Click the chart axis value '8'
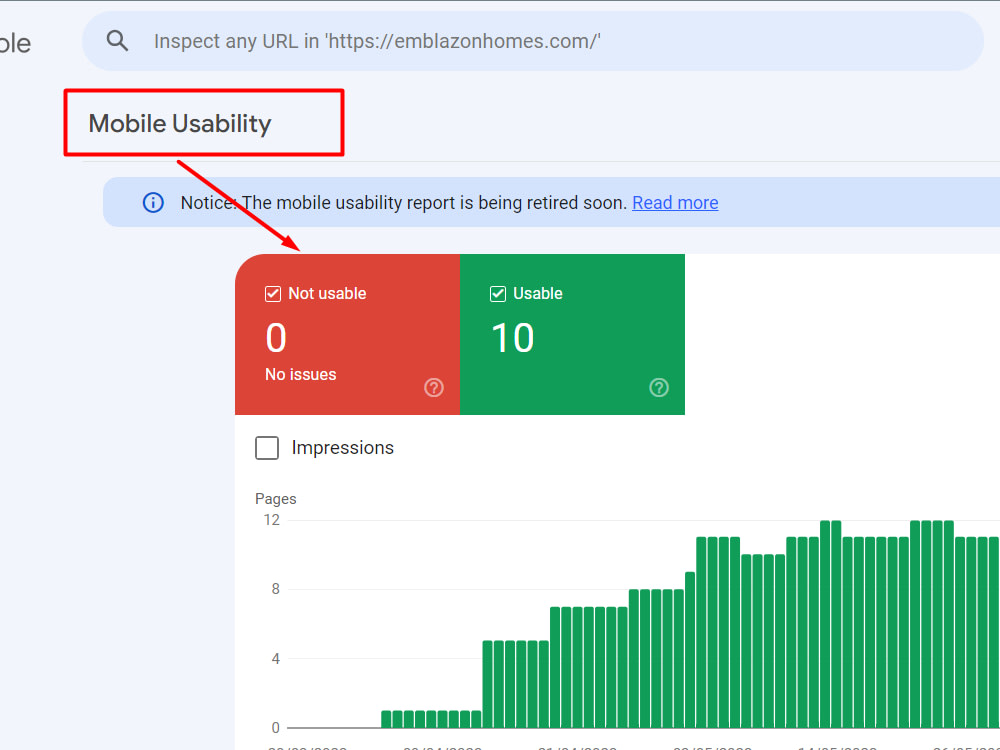 click(x=276, y=589)
